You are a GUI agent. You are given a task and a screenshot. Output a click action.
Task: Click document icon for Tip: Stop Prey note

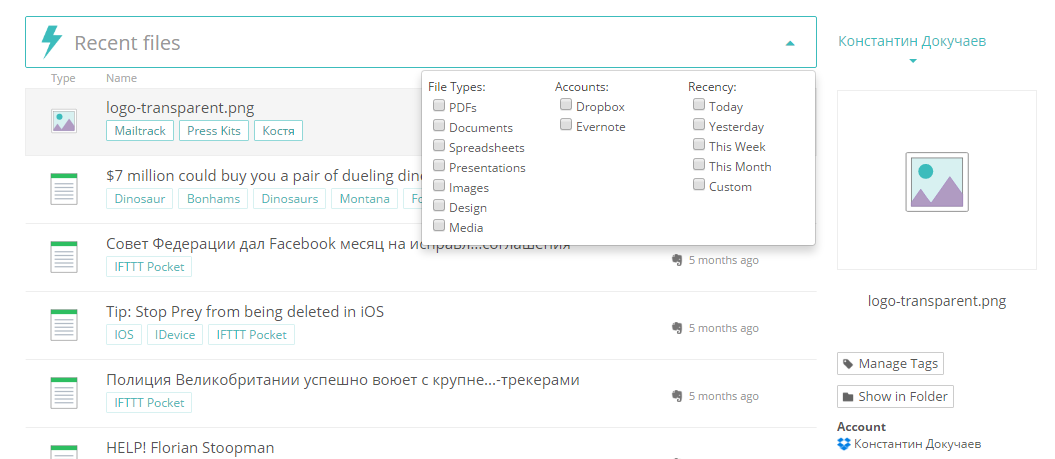64,325
